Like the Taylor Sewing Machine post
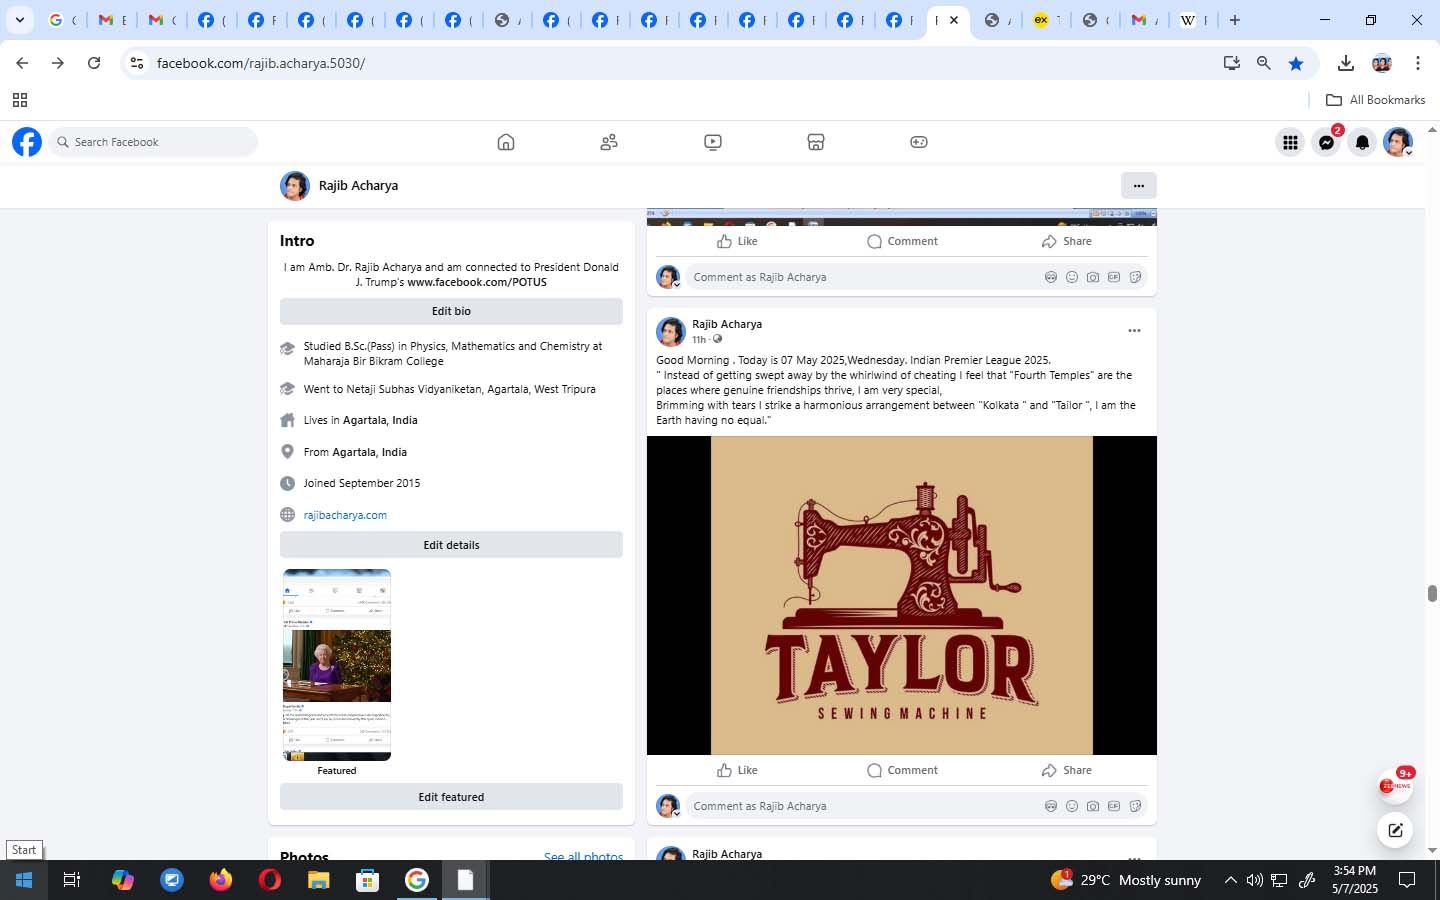The width and height of the screenshot is (1440, 900). tap(737, 770)
